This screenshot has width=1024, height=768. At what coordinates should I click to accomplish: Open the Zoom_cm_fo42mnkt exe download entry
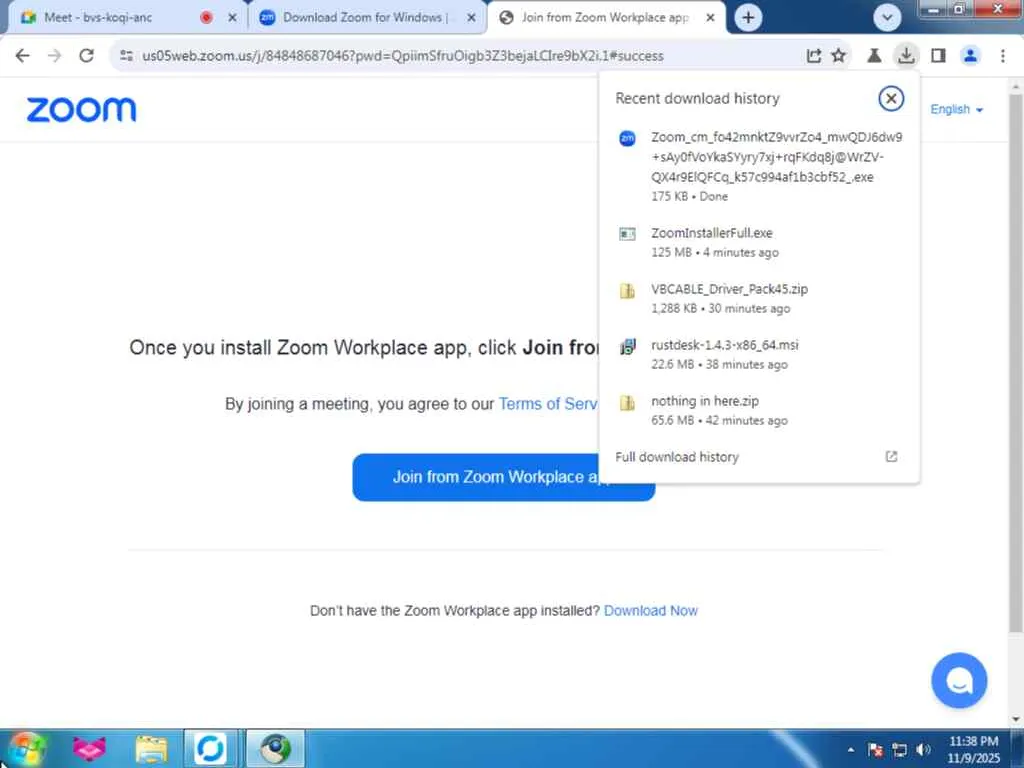(x=759, y=166)
